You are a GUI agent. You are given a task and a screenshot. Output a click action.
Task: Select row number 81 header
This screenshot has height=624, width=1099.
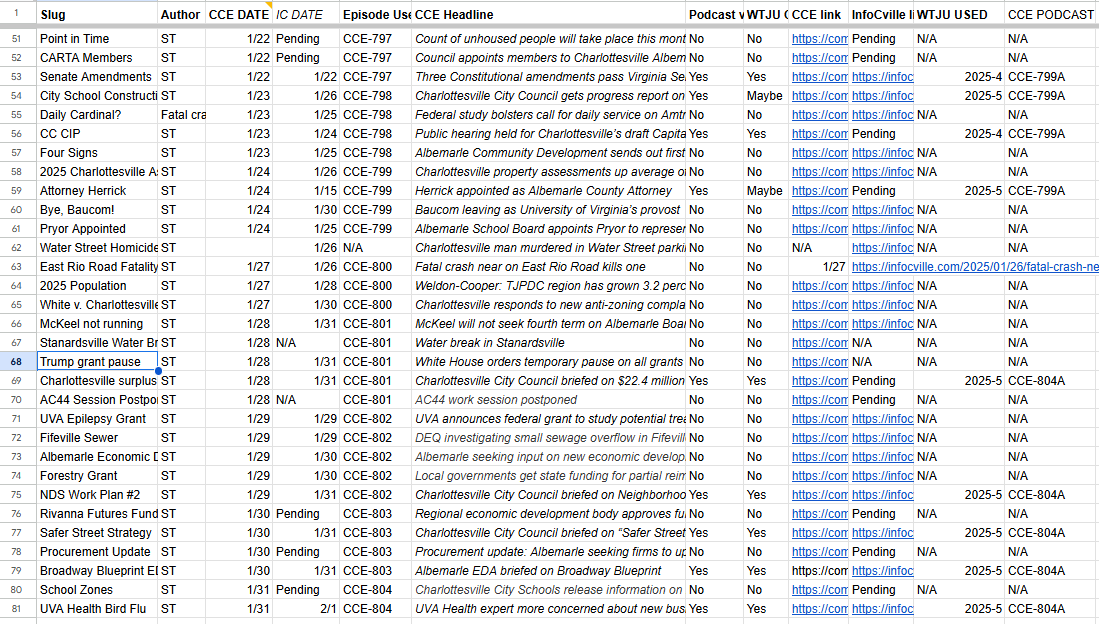(x=16, y=609)
